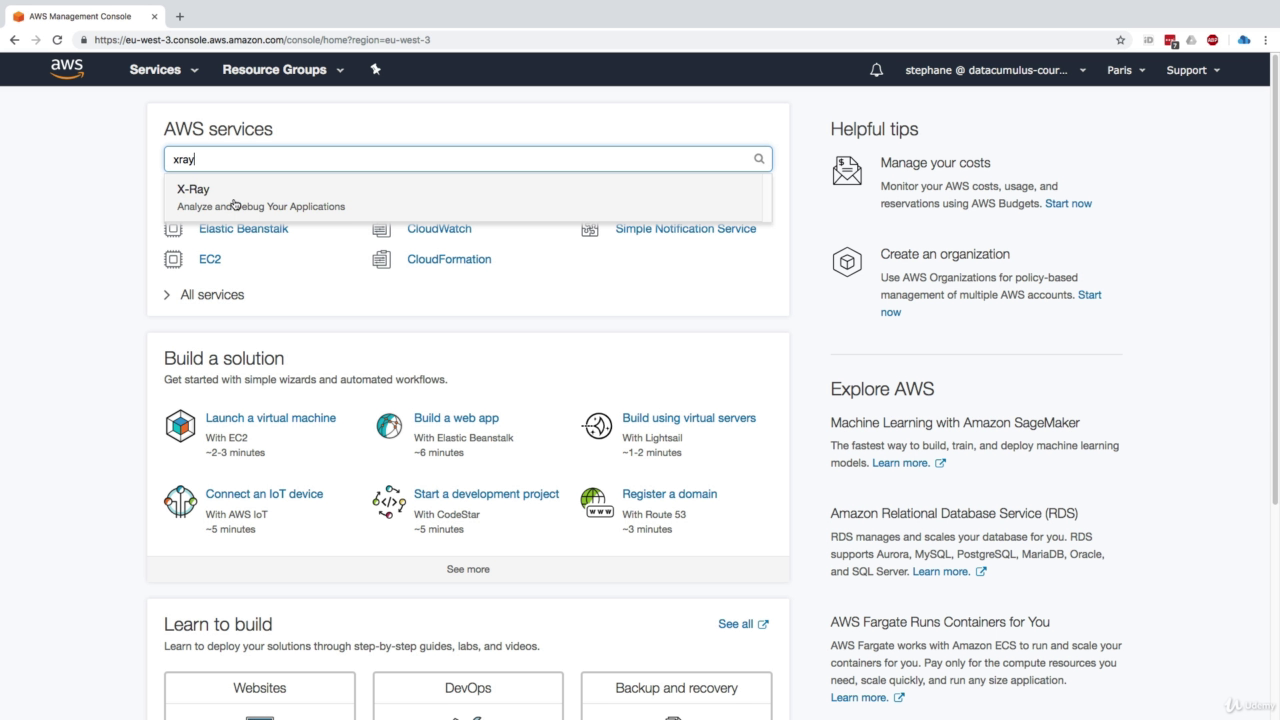
Task: Switch to the AWS Management Console tab
Action: [86, 16]
